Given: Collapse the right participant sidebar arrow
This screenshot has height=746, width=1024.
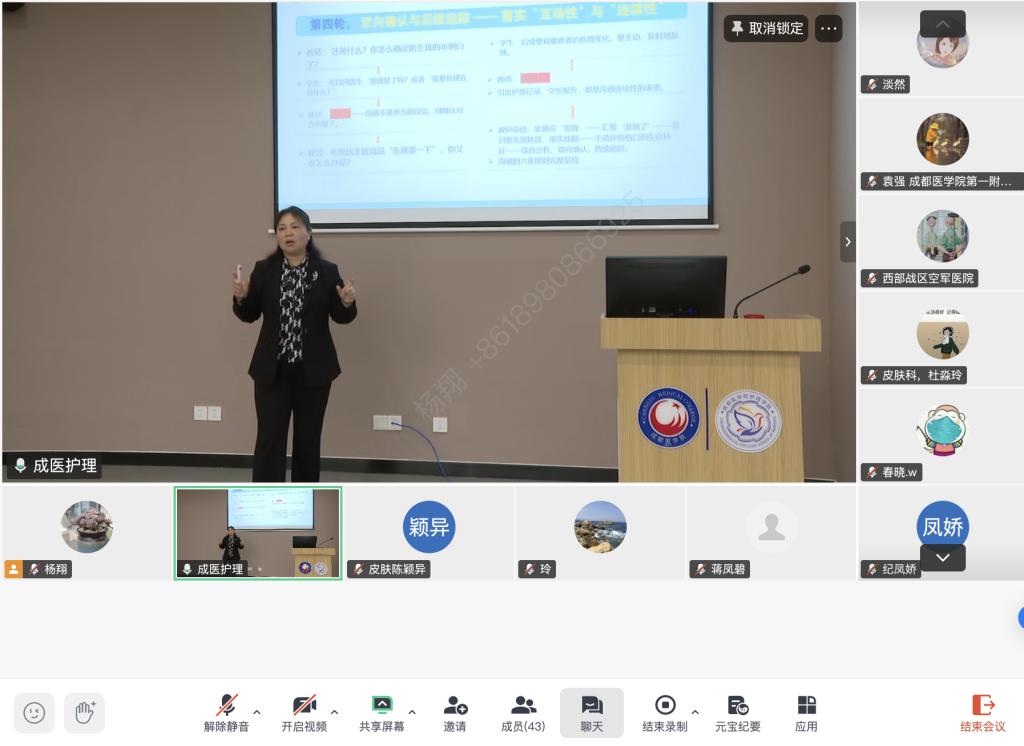Looking at the screenshot, I should coord(848,241).
